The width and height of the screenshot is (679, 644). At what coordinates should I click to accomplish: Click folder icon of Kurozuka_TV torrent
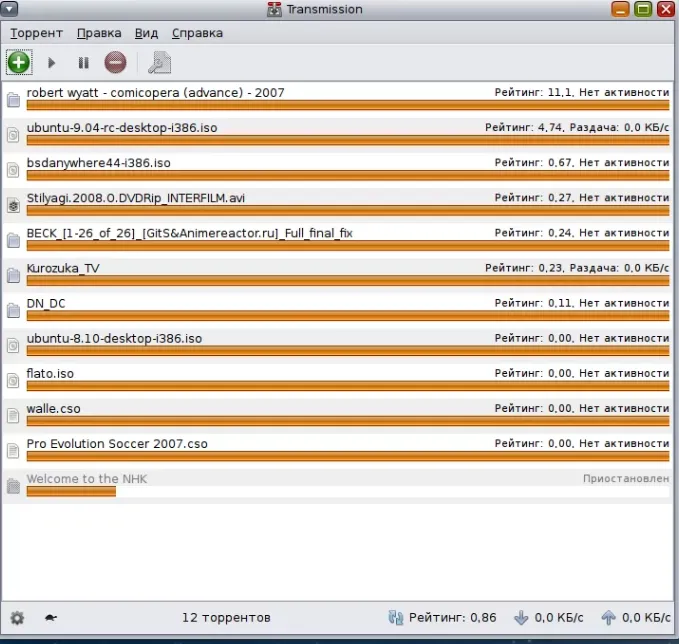click(13, 275)
